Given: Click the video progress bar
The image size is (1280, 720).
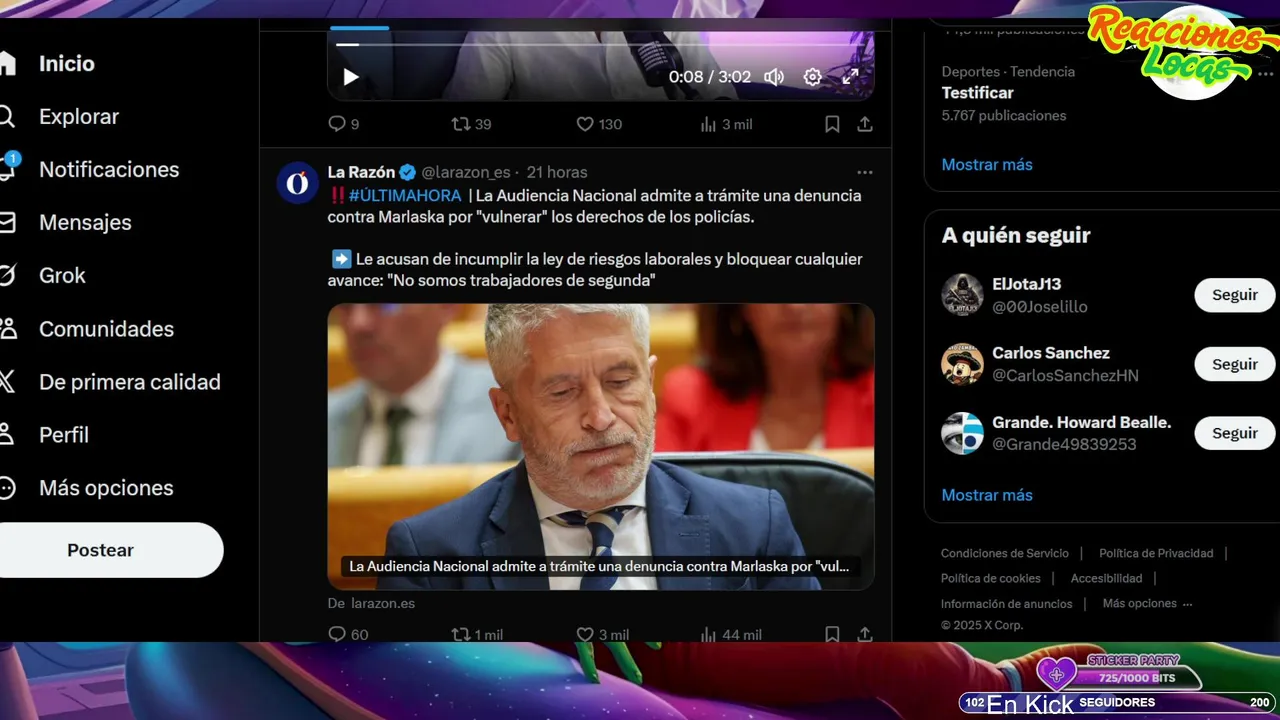Looking at the screenshot, I should [601, 44].
